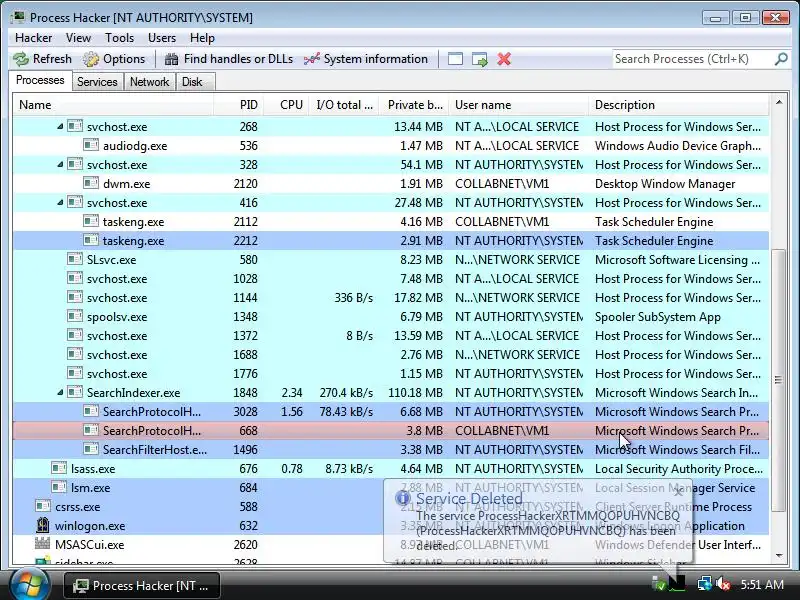The image size is (800, 600).
Task: Click the Process Hacker taskbar button
Action: point(142,586)
